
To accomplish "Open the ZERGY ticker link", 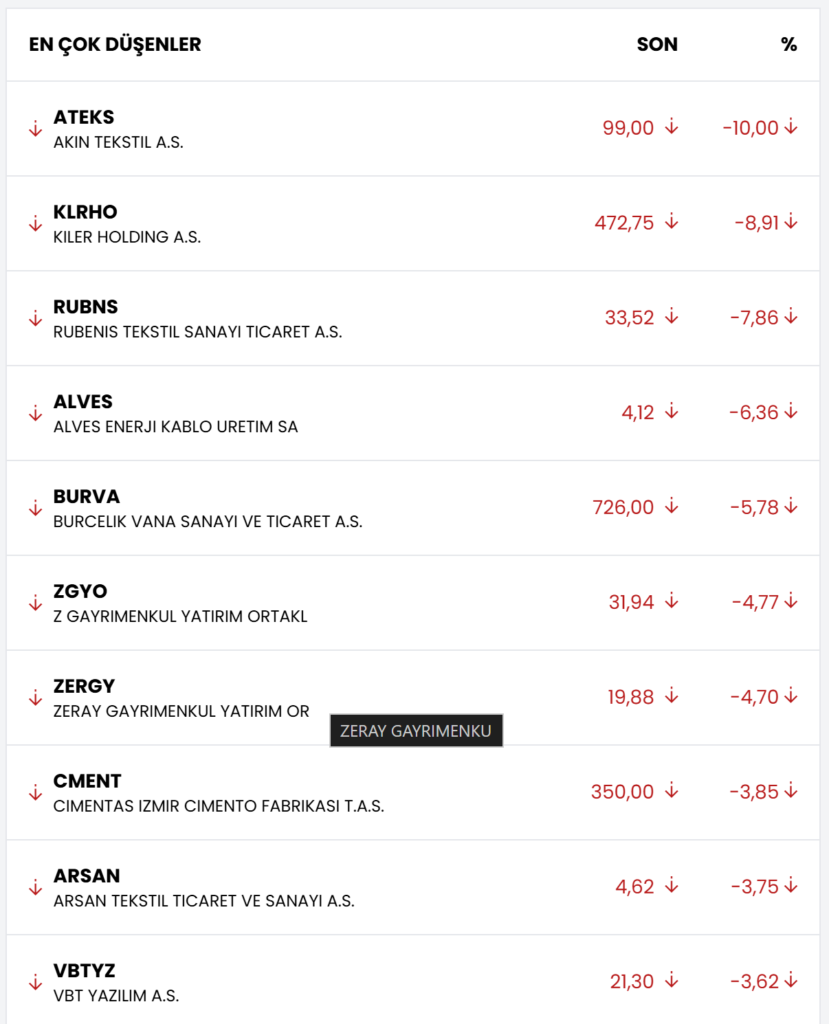I will [84, 686].
